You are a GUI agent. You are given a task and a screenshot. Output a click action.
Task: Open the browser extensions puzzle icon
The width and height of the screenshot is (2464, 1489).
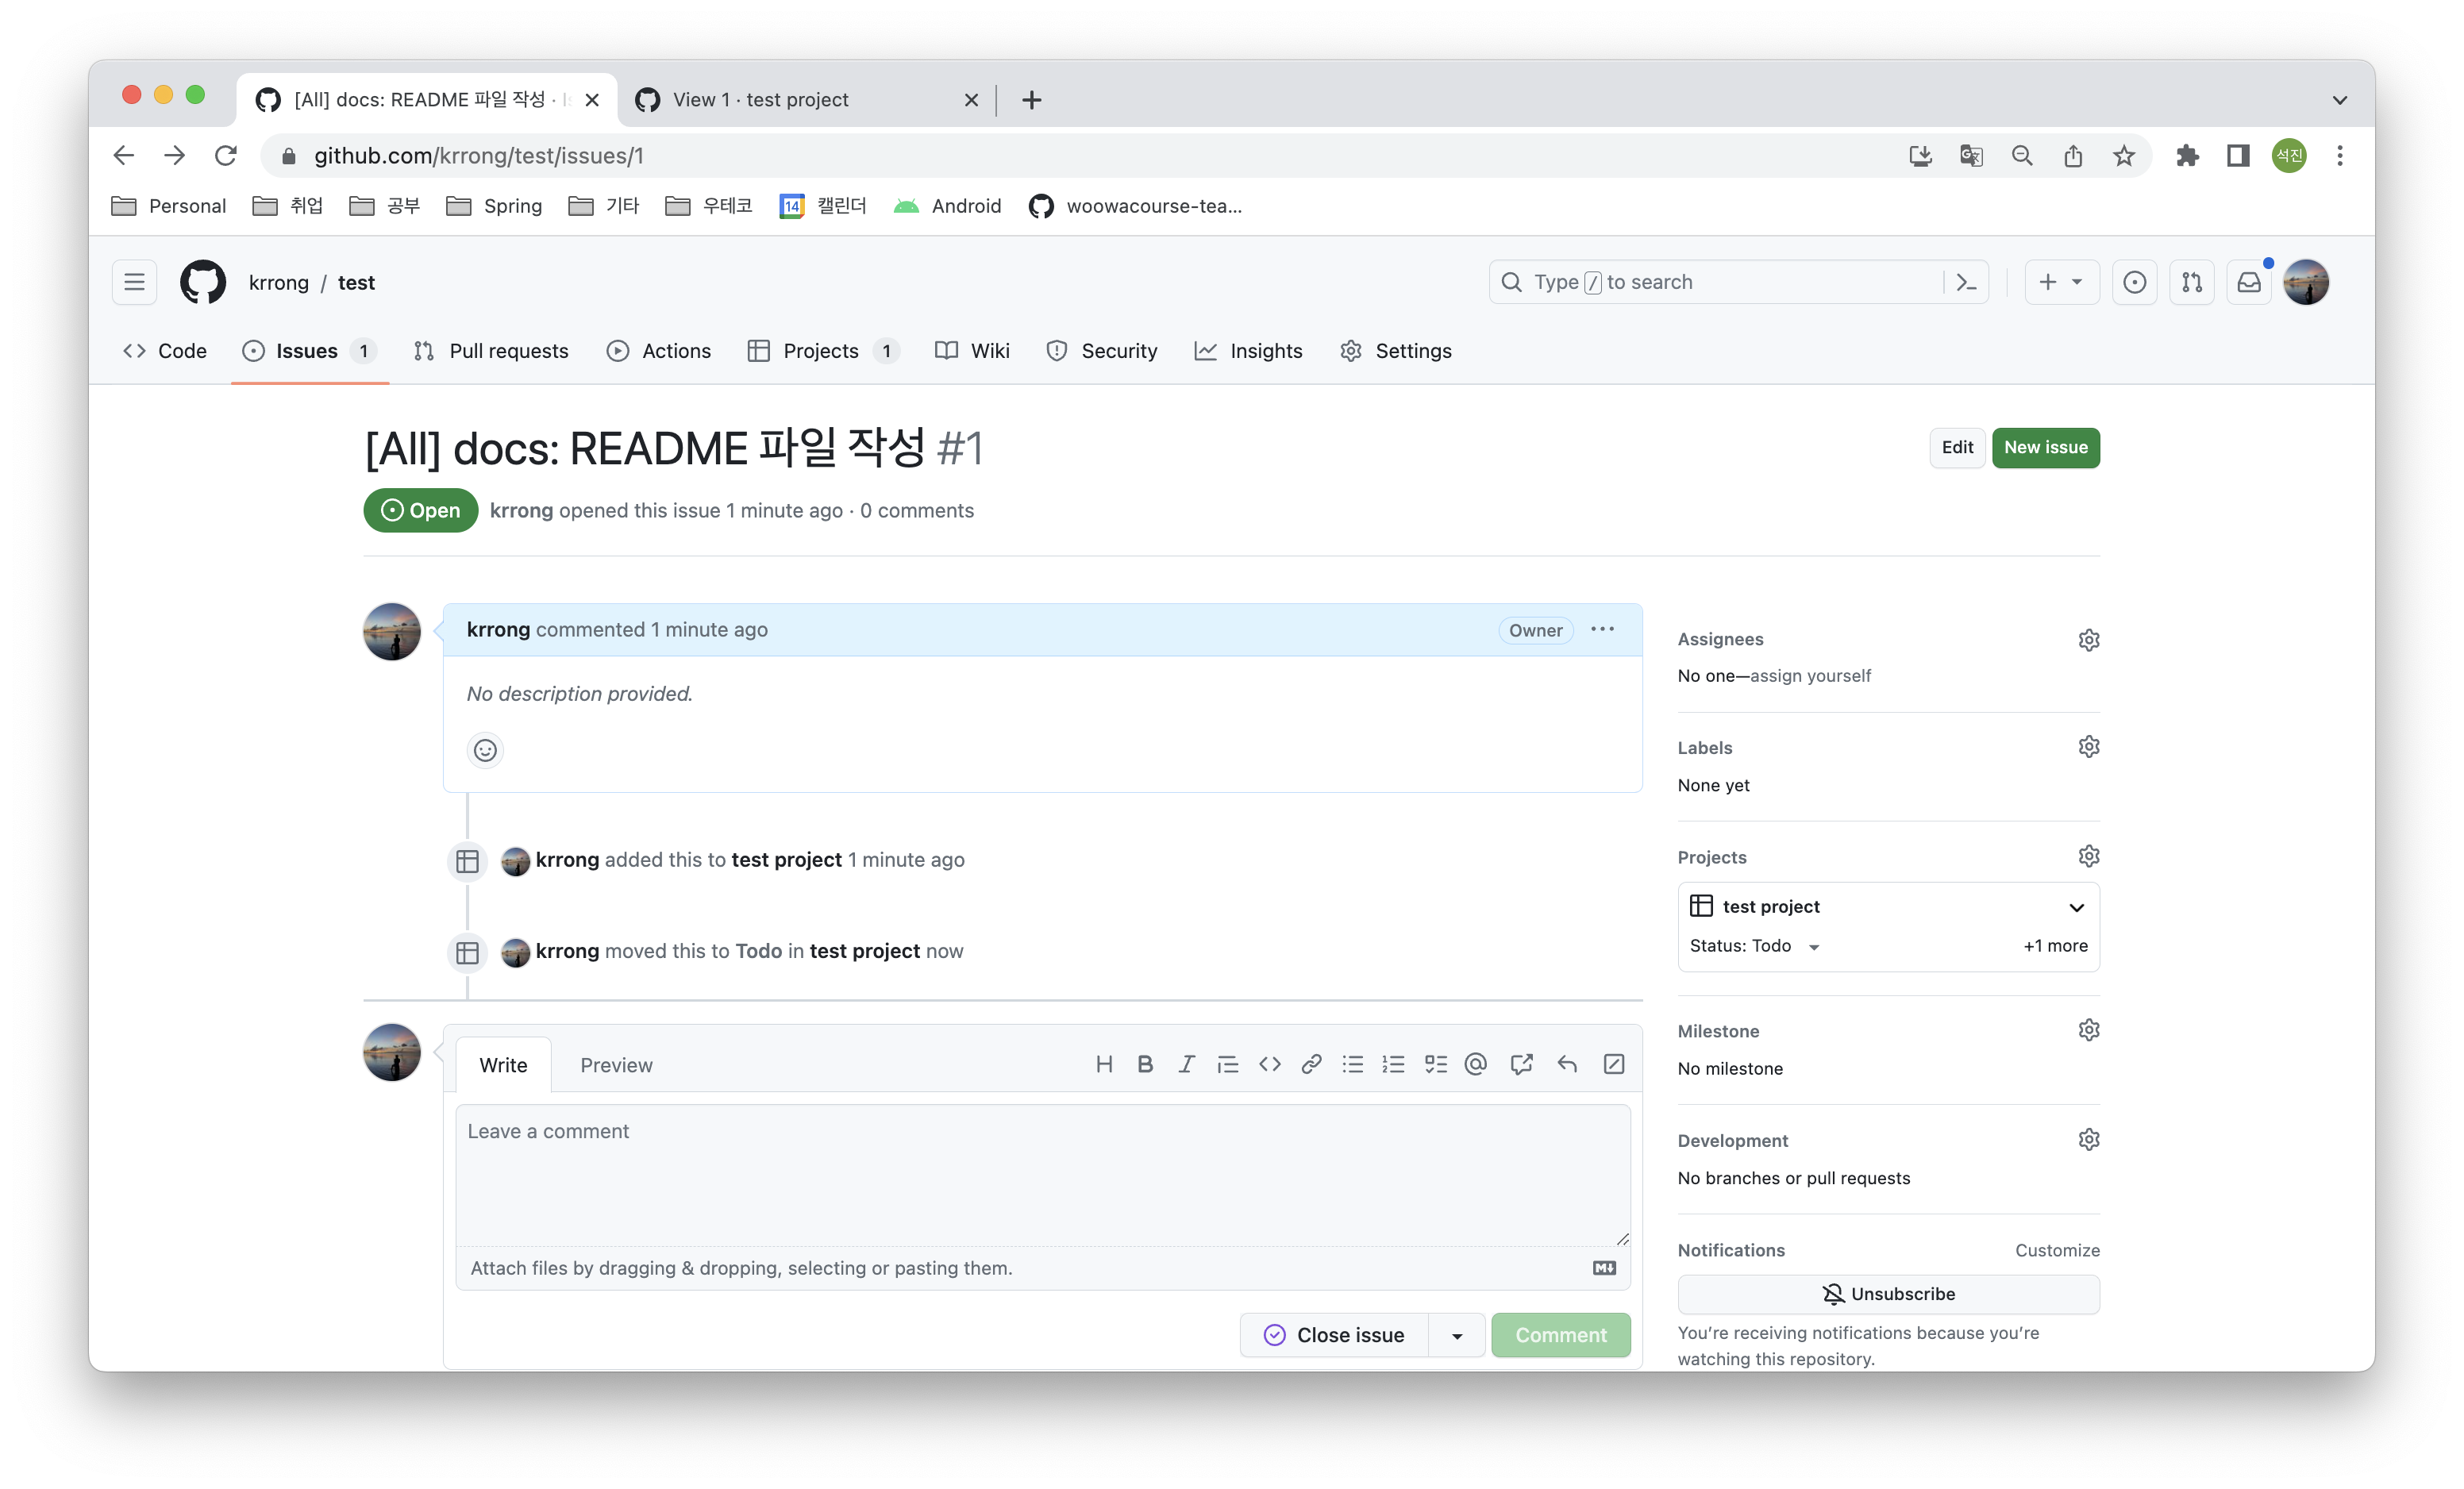coord(2187,156)
